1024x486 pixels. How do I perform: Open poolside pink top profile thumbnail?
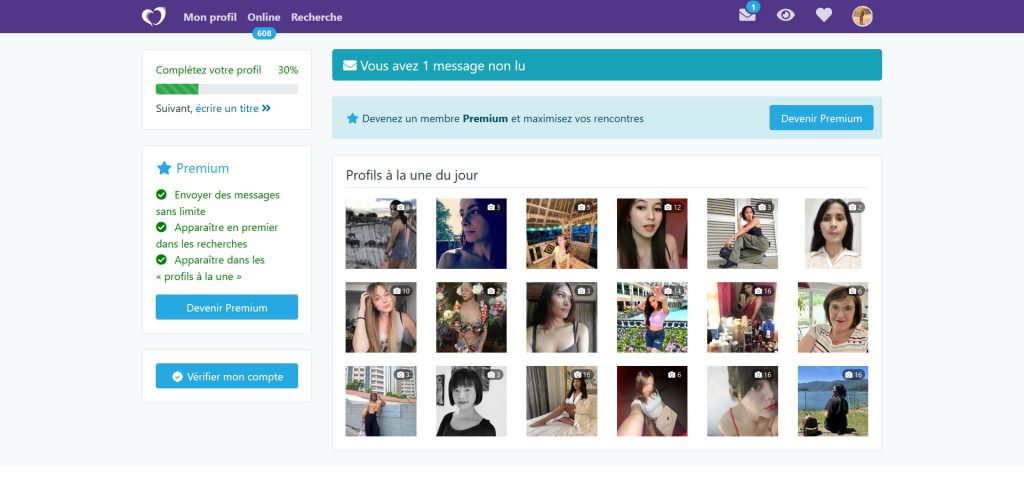coord(652,317)
